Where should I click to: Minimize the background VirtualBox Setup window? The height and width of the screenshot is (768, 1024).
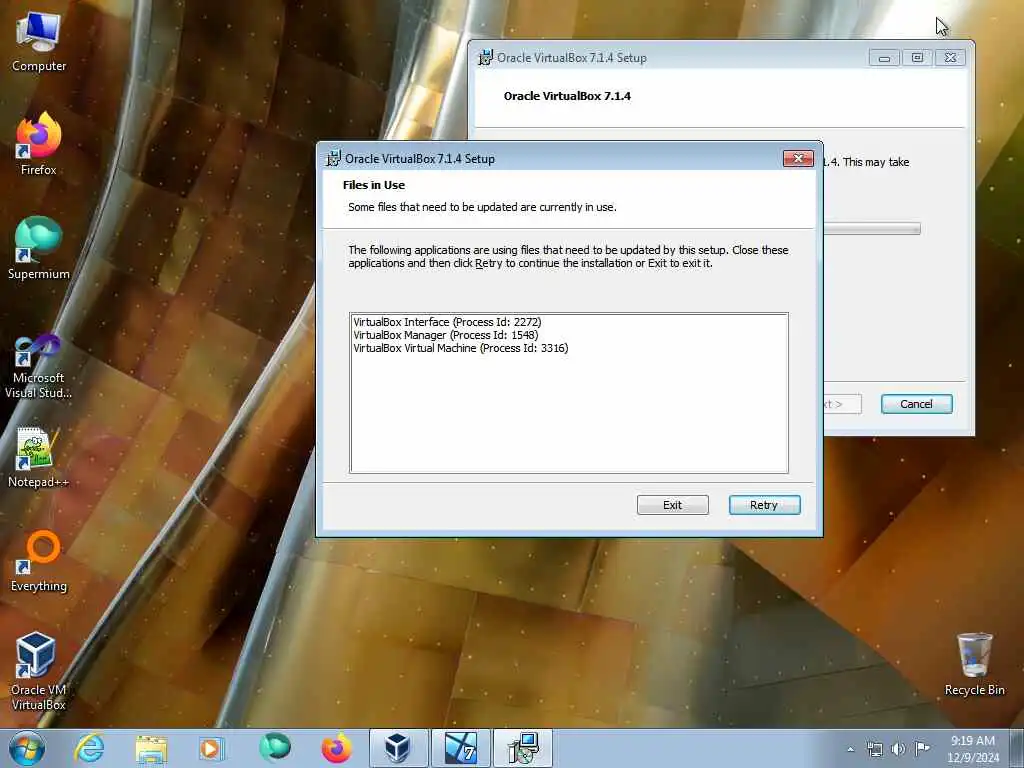coord(884,58)
